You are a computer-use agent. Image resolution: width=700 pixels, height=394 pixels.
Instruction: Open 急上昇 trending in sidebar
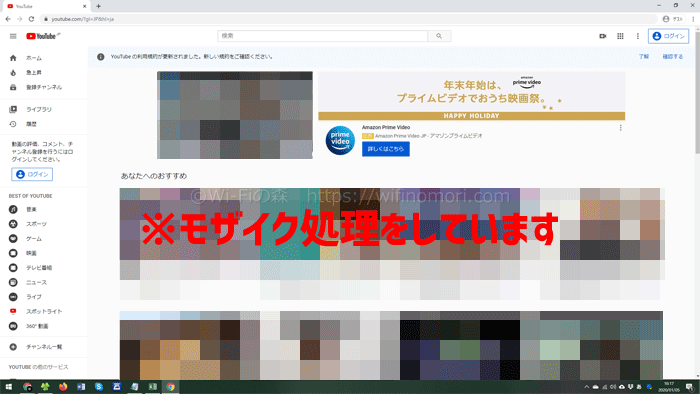[44, 73]
